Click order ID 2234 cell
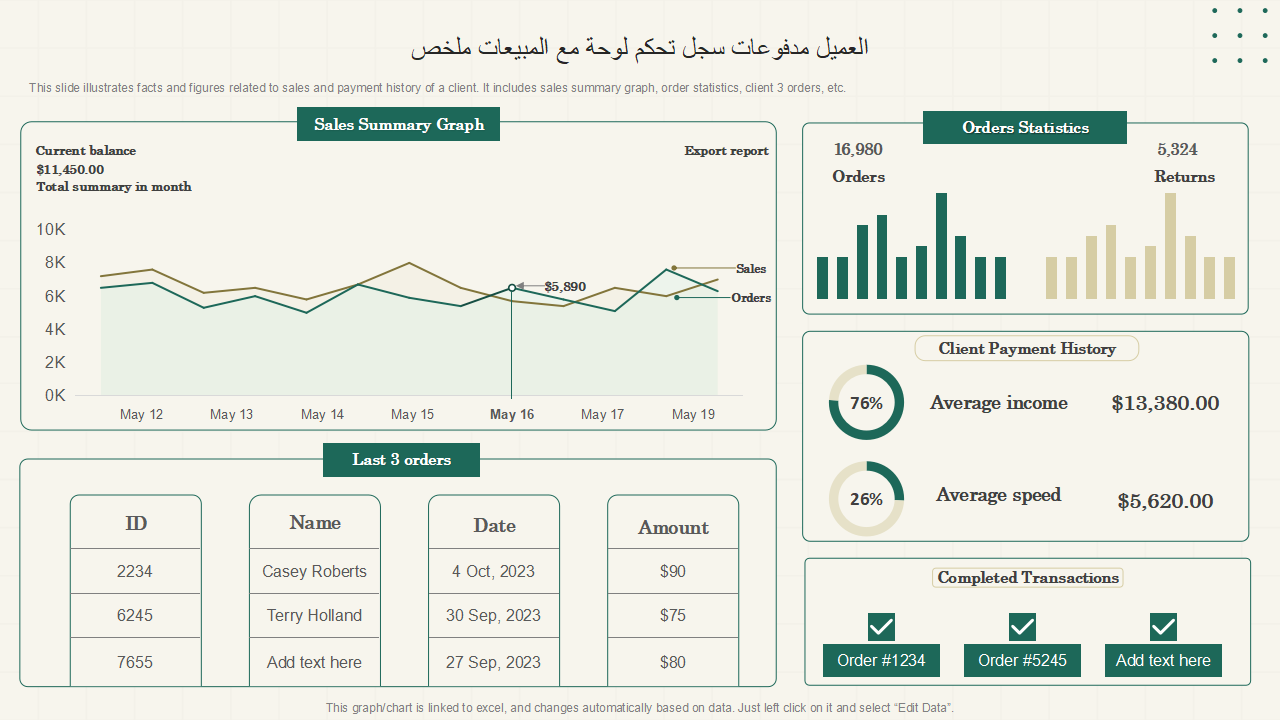 [135, 571]
